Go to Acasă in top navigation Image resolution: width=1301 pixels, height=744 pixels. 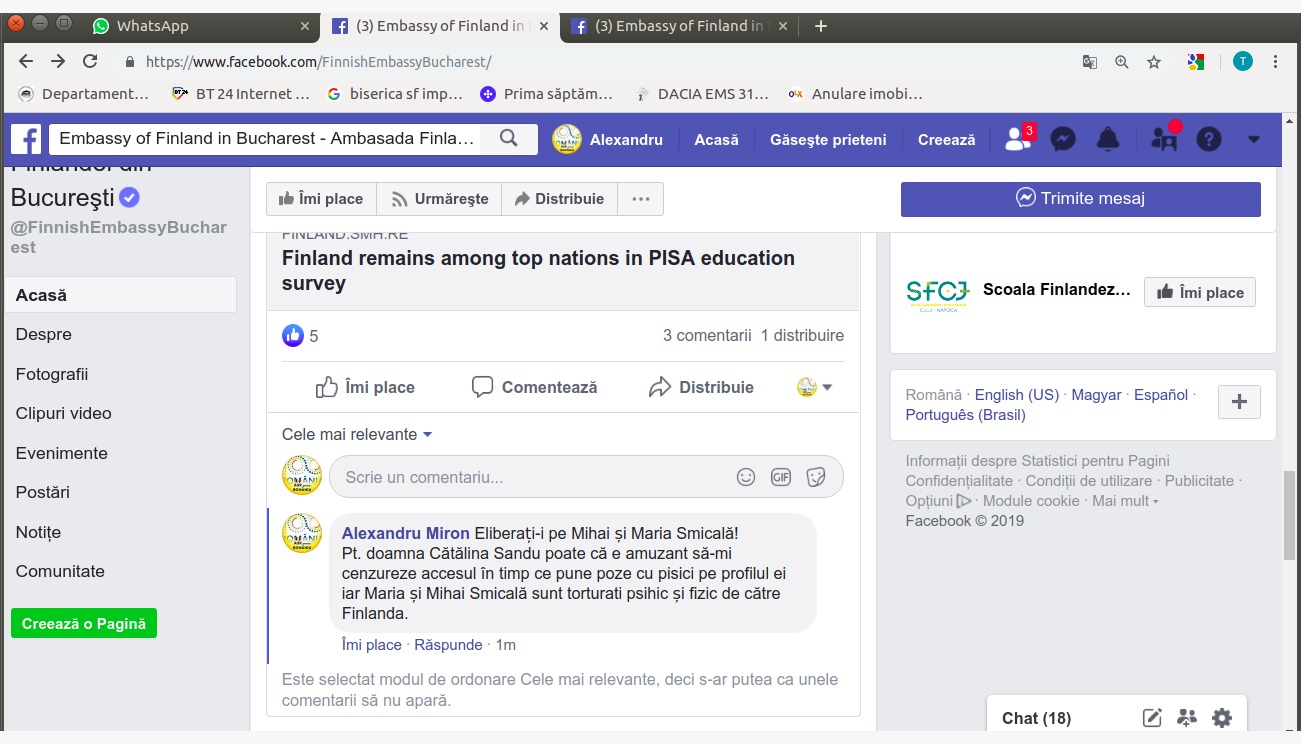pos(716,140)
